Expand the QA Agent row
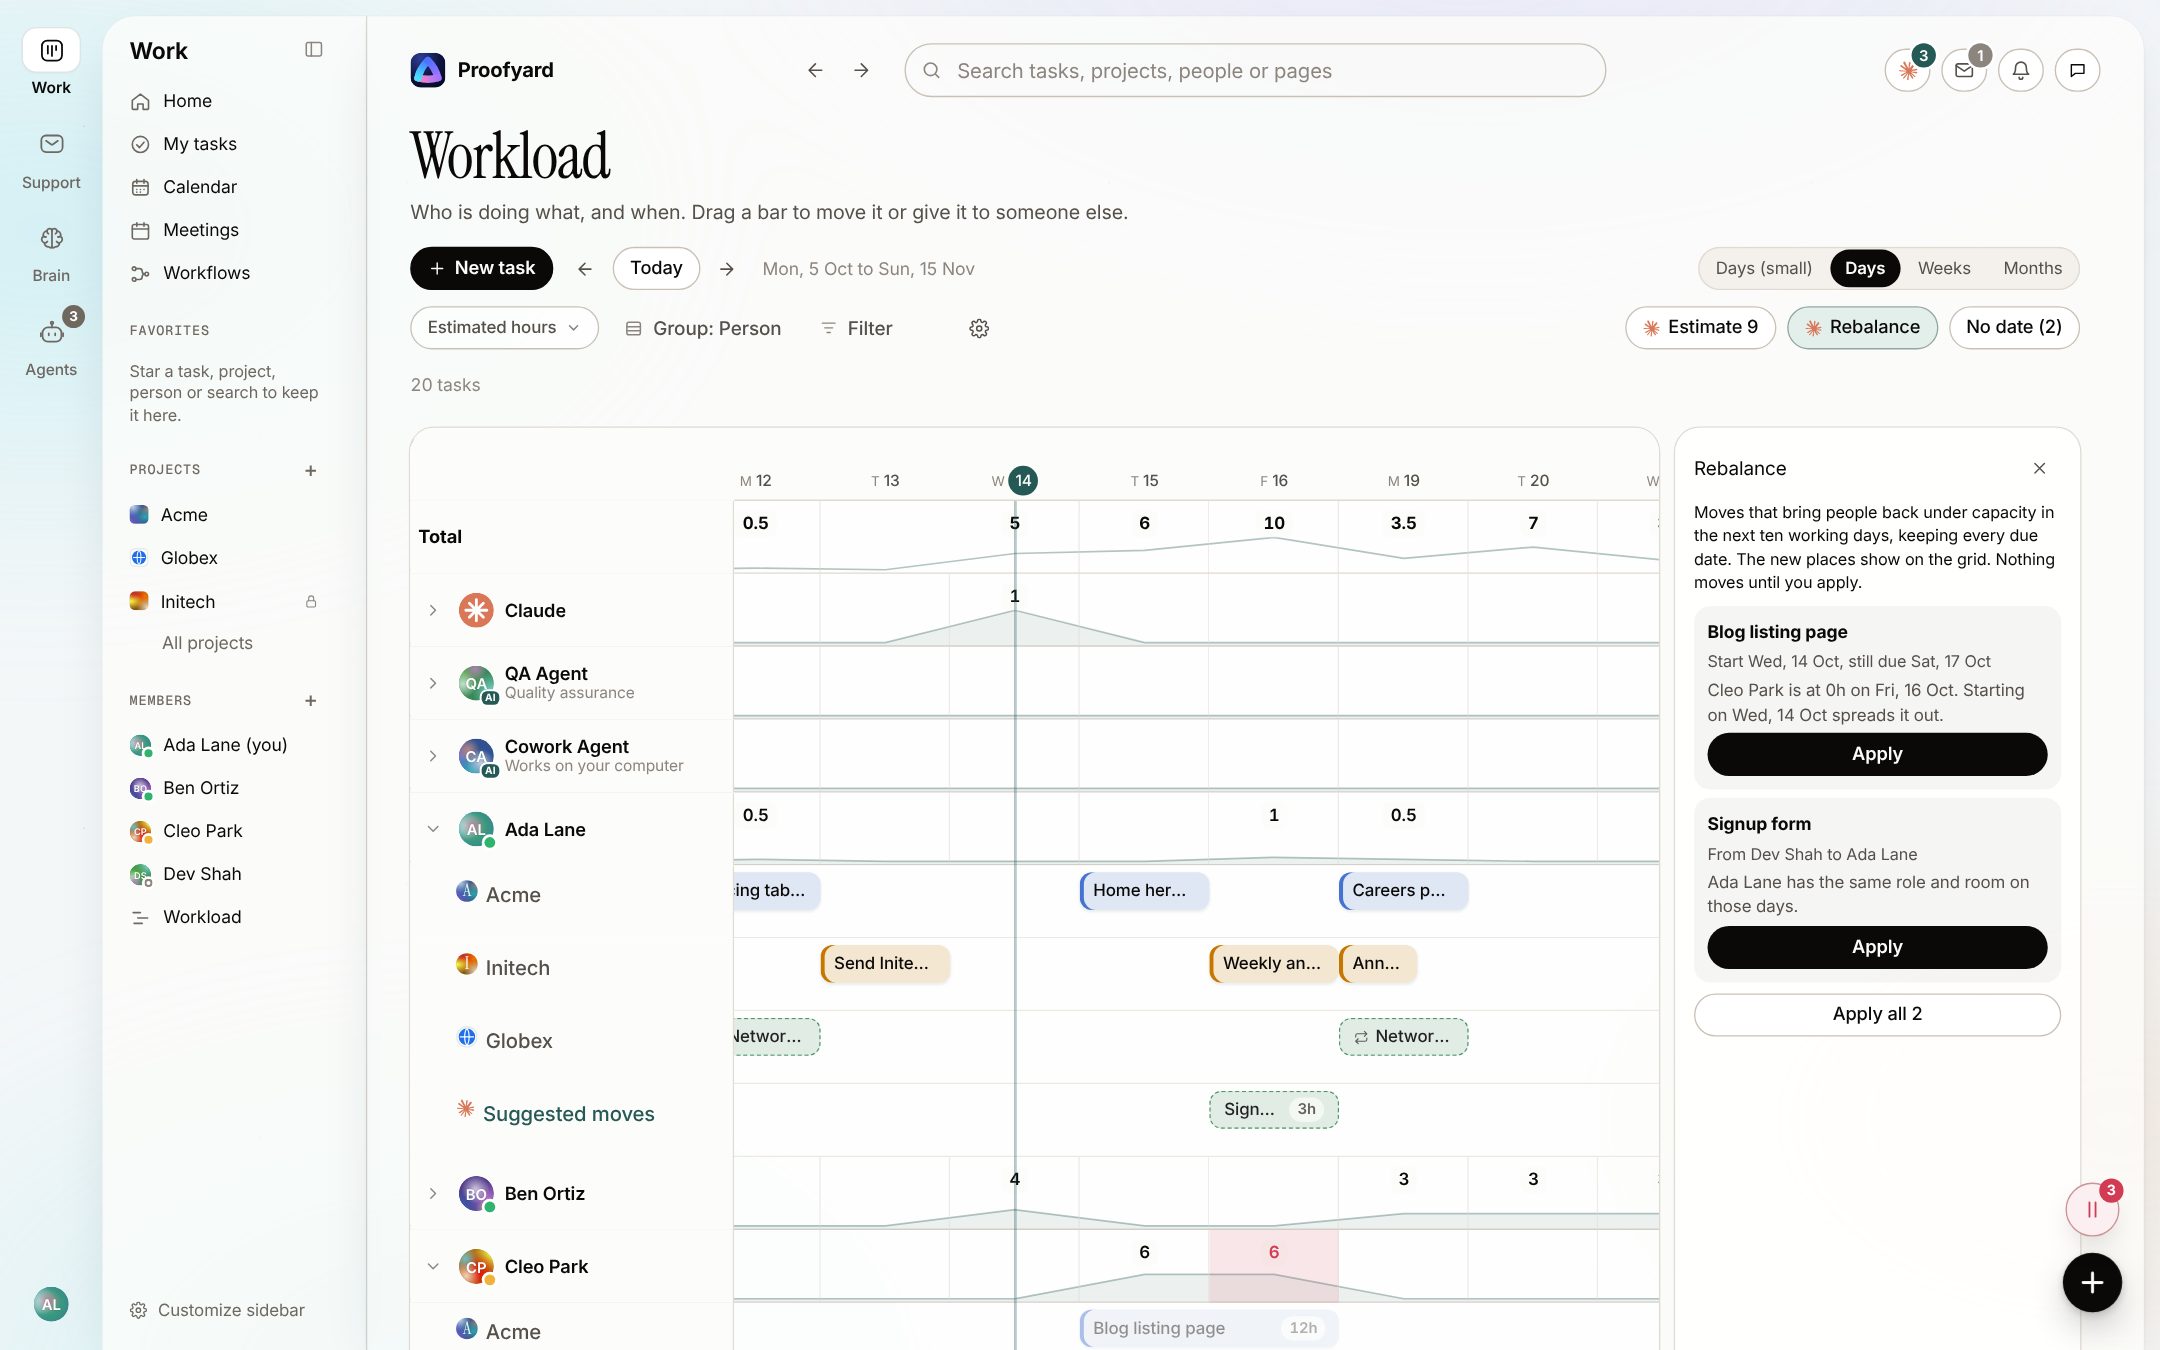This screenshot has height=1350, width=2160. coord(433,683)
